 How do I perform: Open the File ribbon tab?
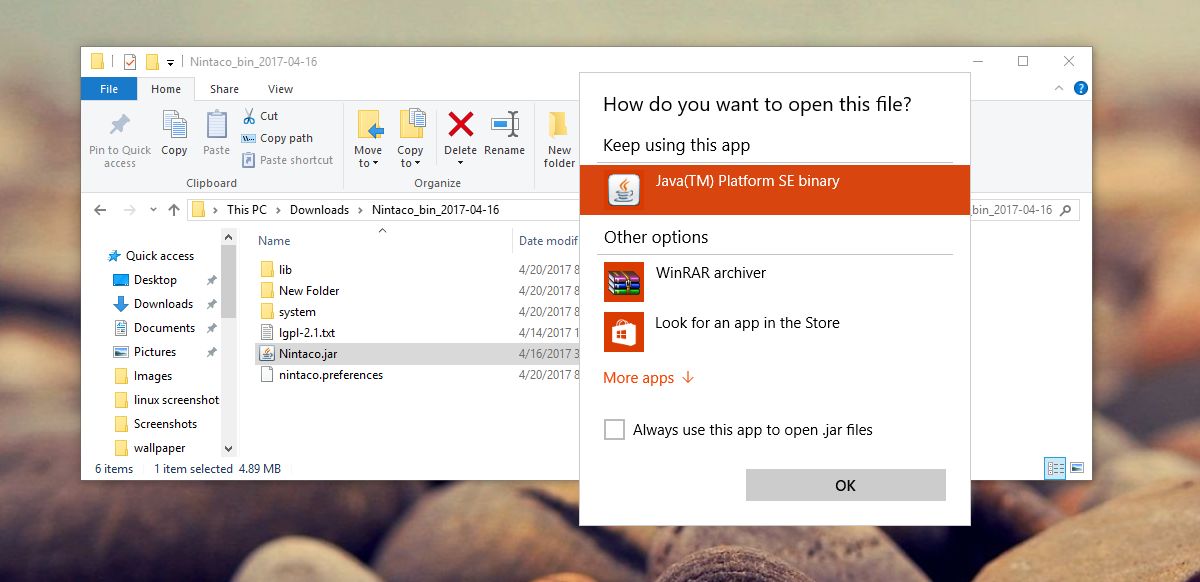(109, 89)
